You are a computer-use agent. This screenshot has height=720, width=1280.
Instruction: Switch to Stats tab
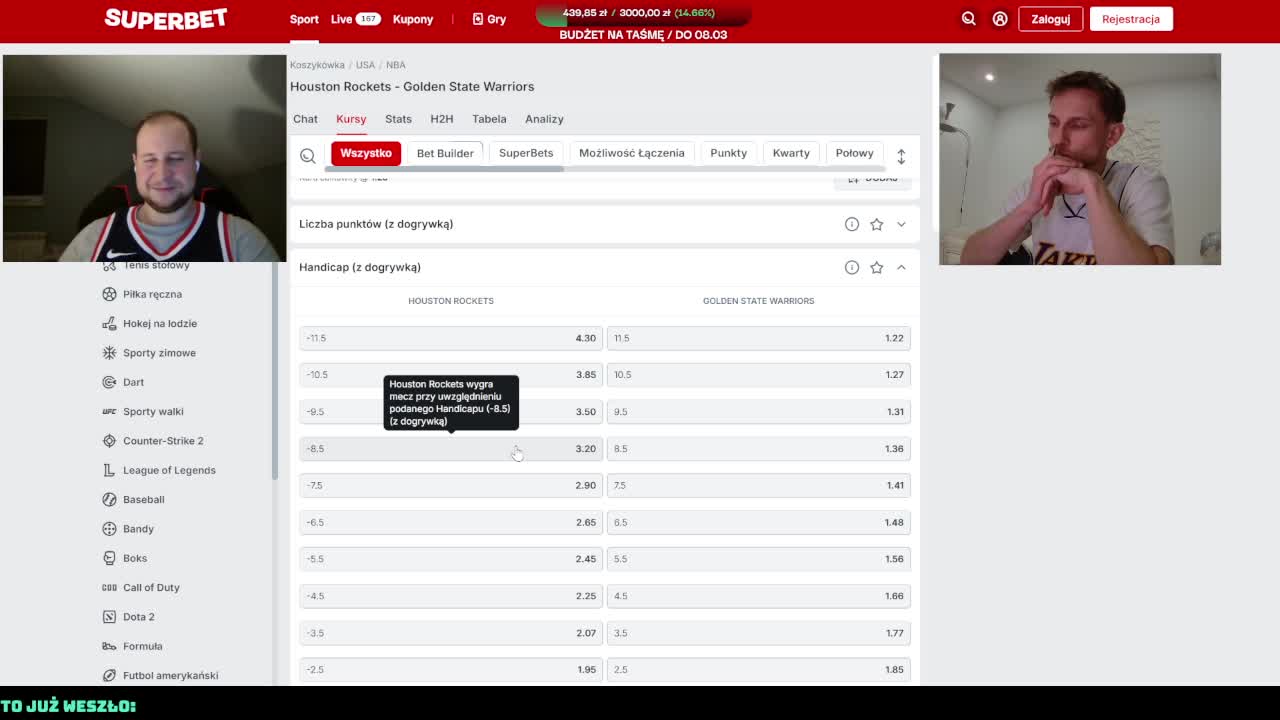click(398, 119)
